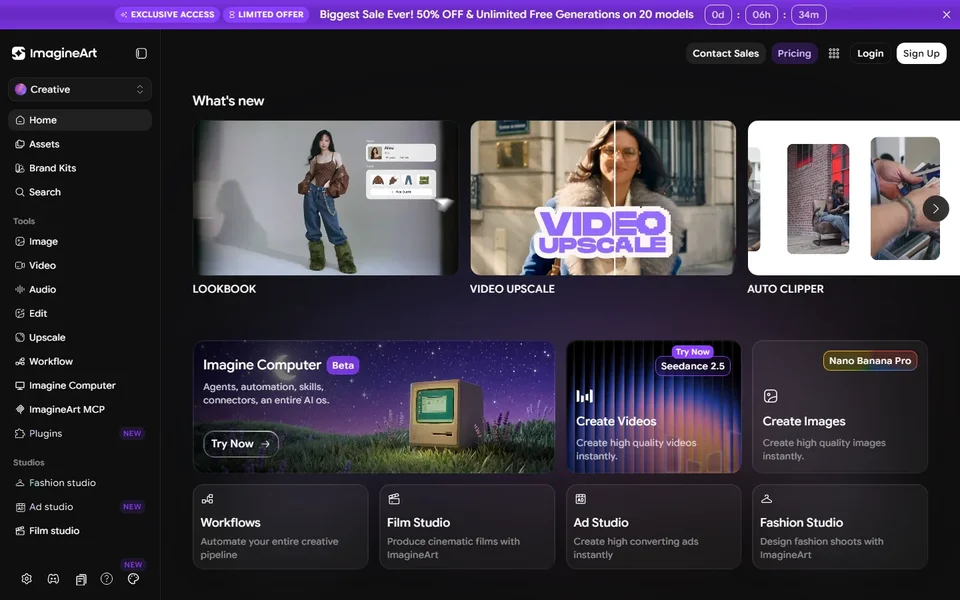Click the Biggest Sale Ever banner text

(x=506, y=14)
